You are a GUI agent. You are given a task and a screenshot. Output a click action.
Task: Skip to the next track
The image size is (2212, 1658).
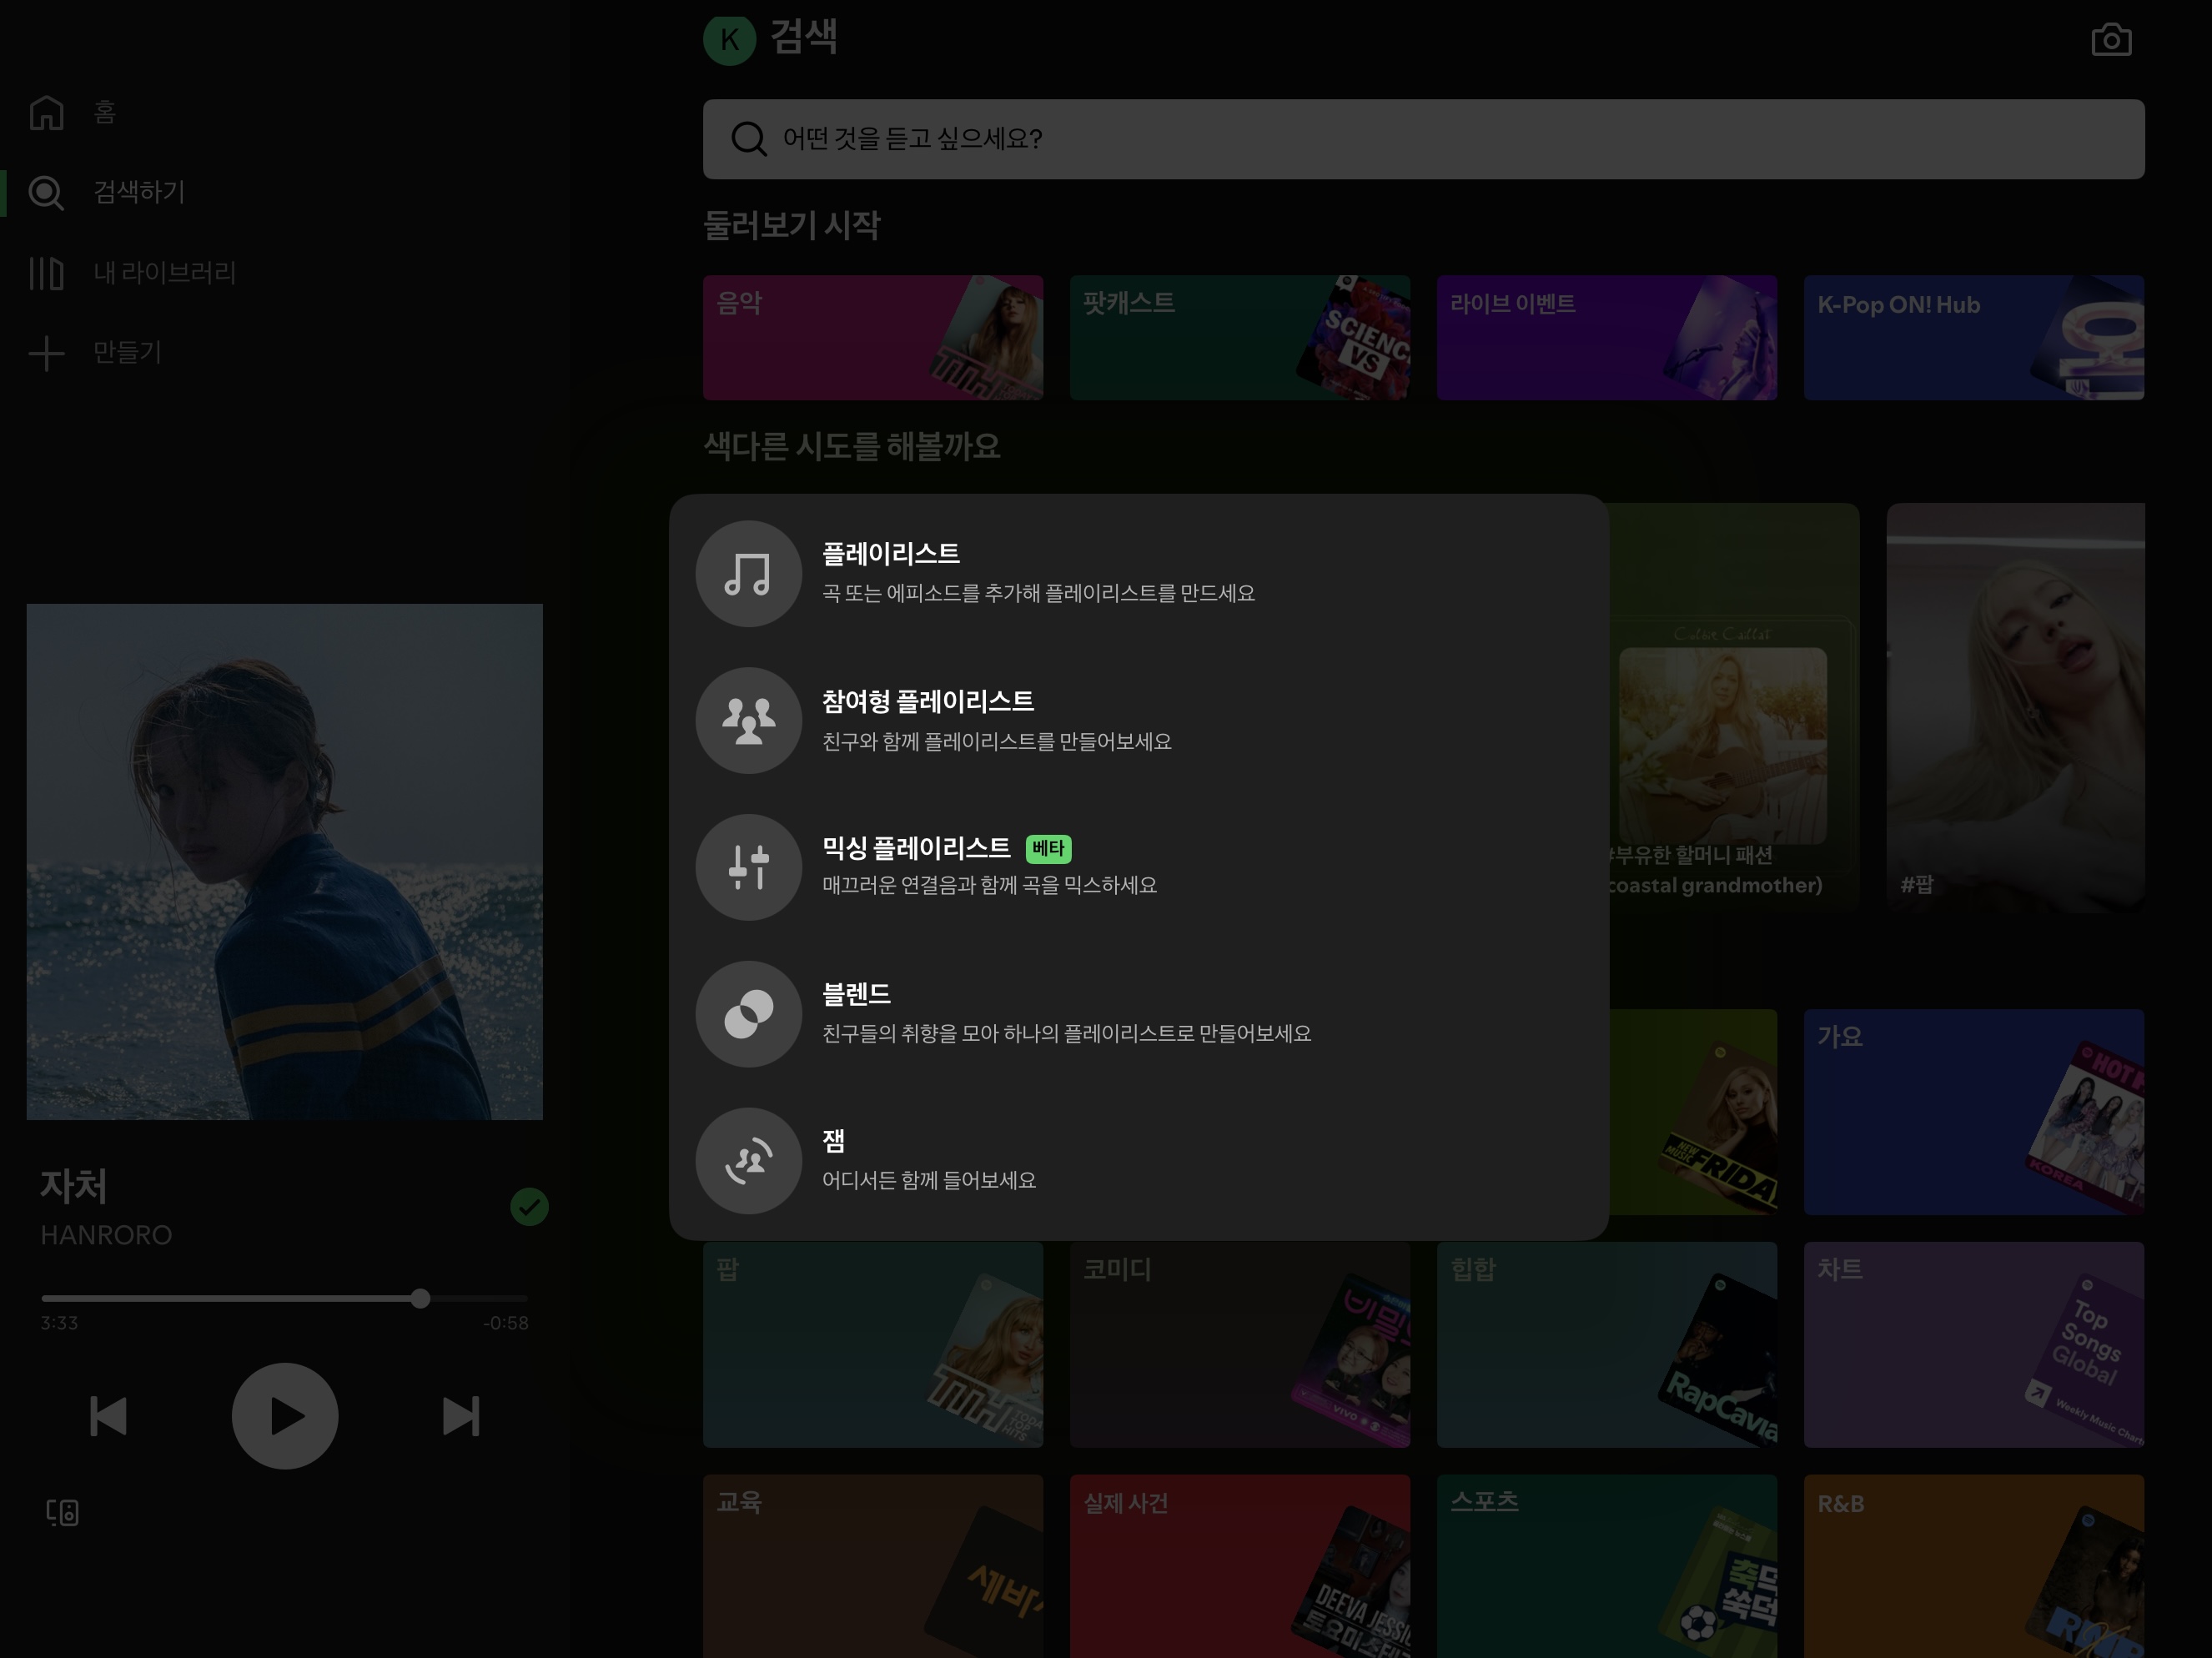461,1416
